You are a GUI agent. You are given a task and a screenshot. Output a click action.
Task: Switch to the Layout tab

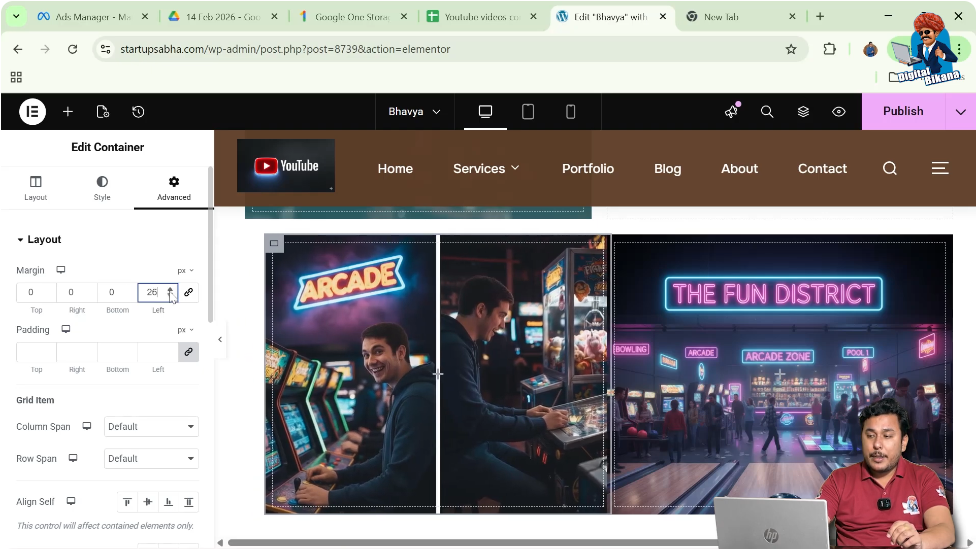click(36, 188)
